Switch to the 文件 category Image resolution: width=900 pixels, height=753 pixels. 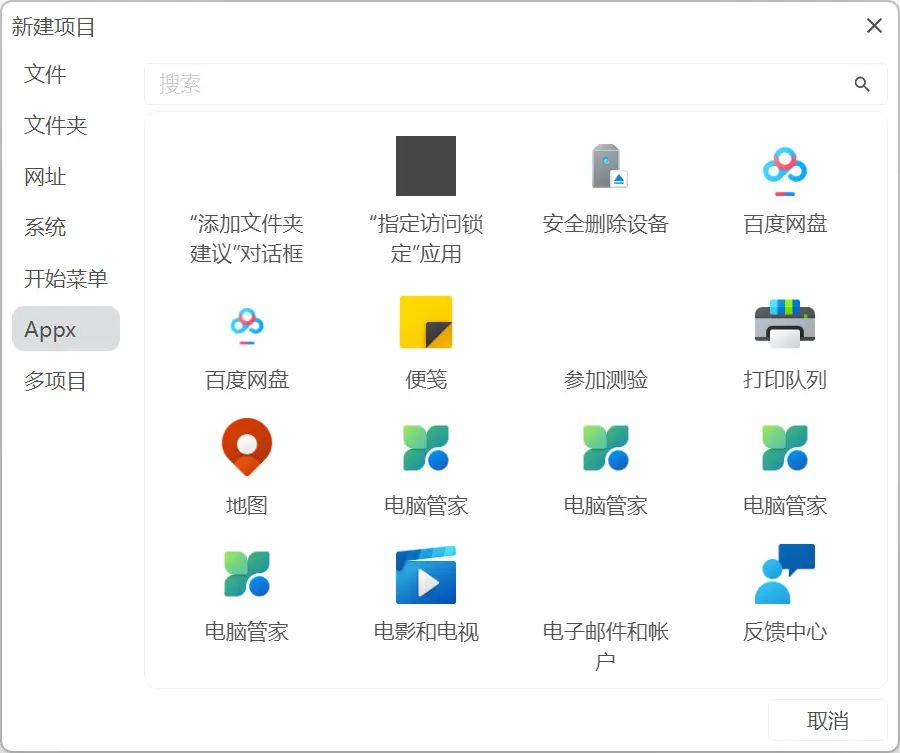pos(45,75)
